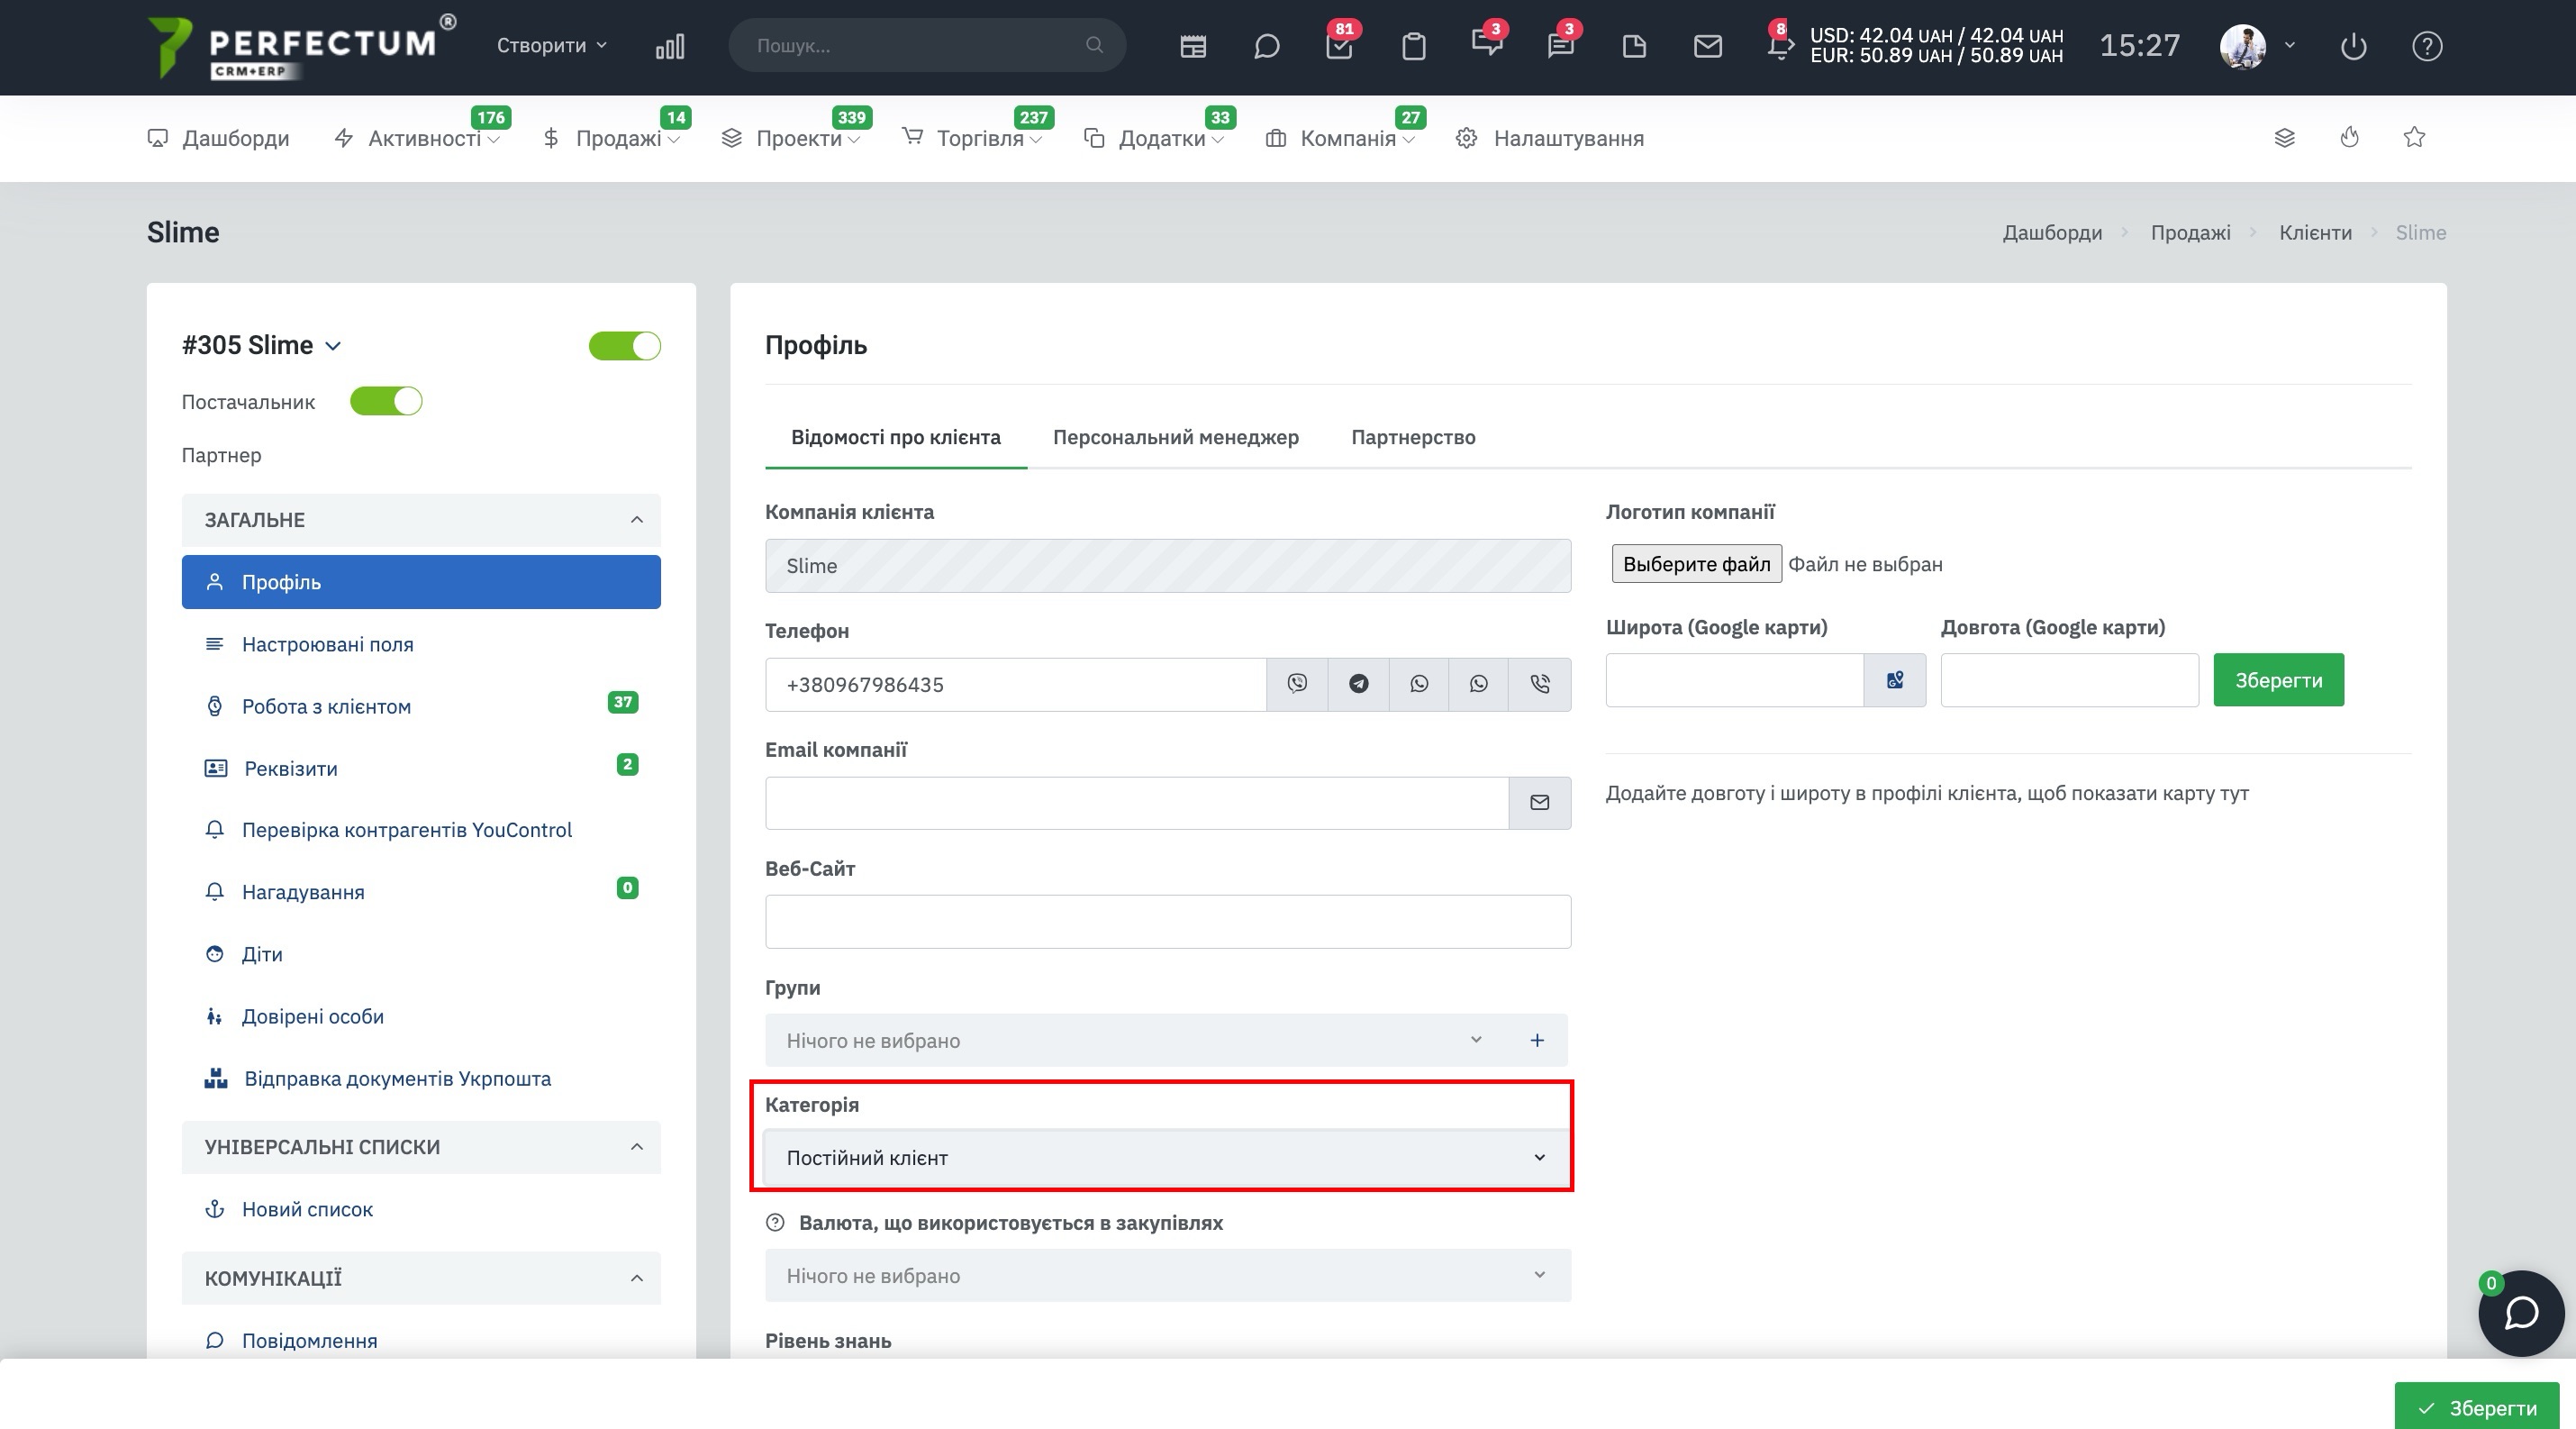Image resolution: width=2576 pixels, height=1429 pixels.
Task: Open the clipboard icon in header
Action: (1413, 46)
